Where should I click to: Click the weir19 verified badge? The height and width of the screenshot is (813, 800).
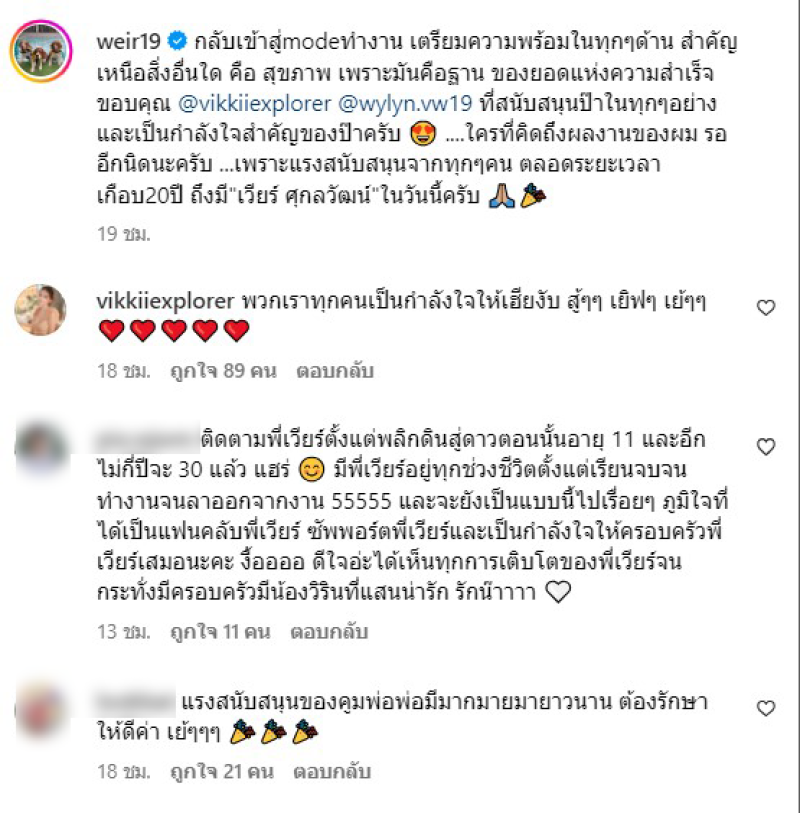click(177, 40)
